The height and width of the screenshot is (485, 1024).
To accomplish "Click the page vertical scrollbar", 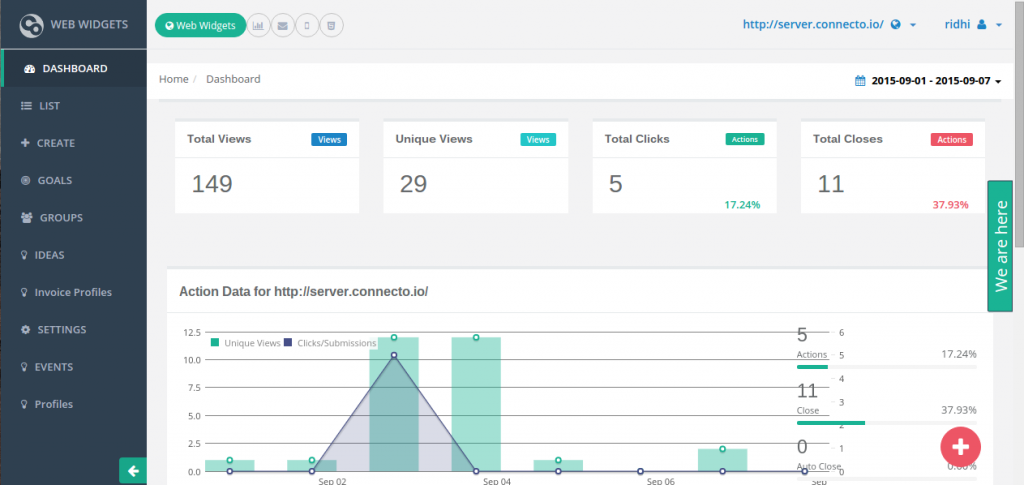I will [x=1019, y=124].
